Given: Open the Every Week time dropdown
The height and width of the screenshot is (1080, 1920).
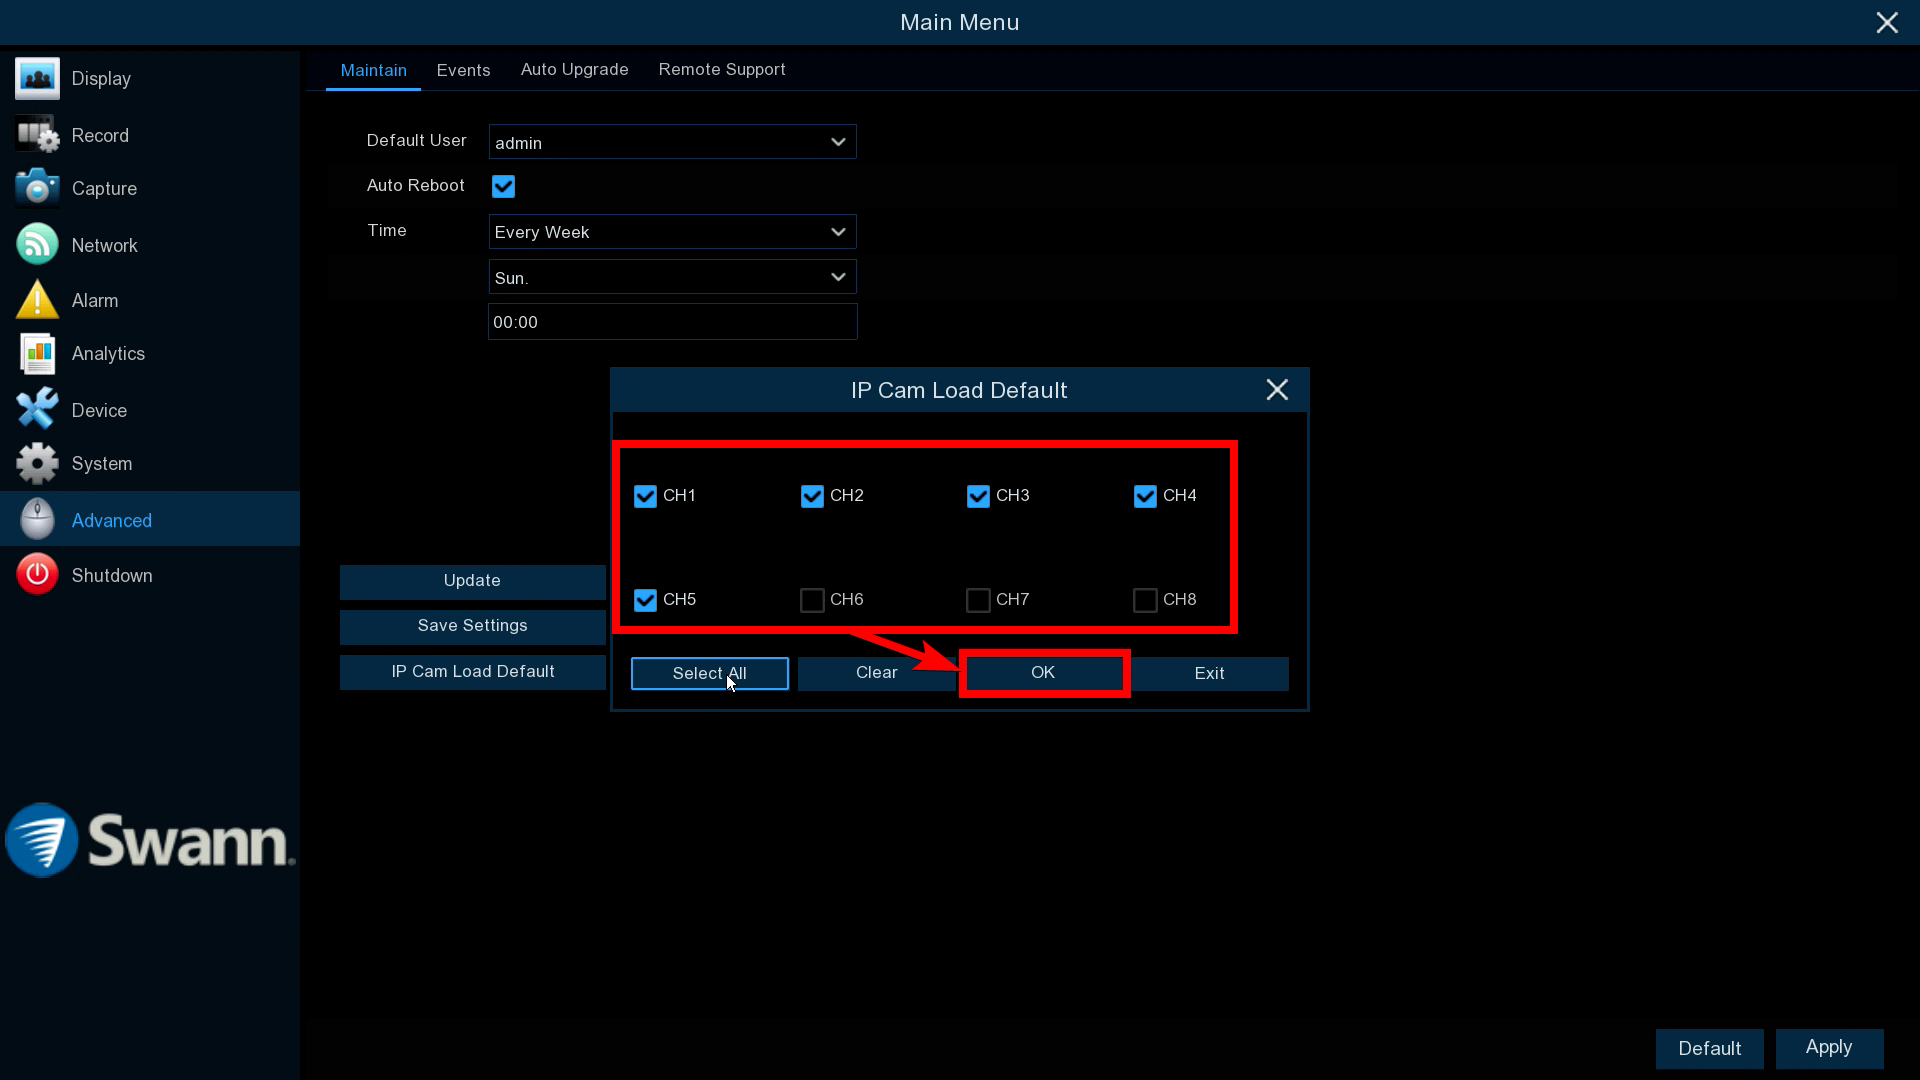Looking at the screenshot, I should [672, 232].
